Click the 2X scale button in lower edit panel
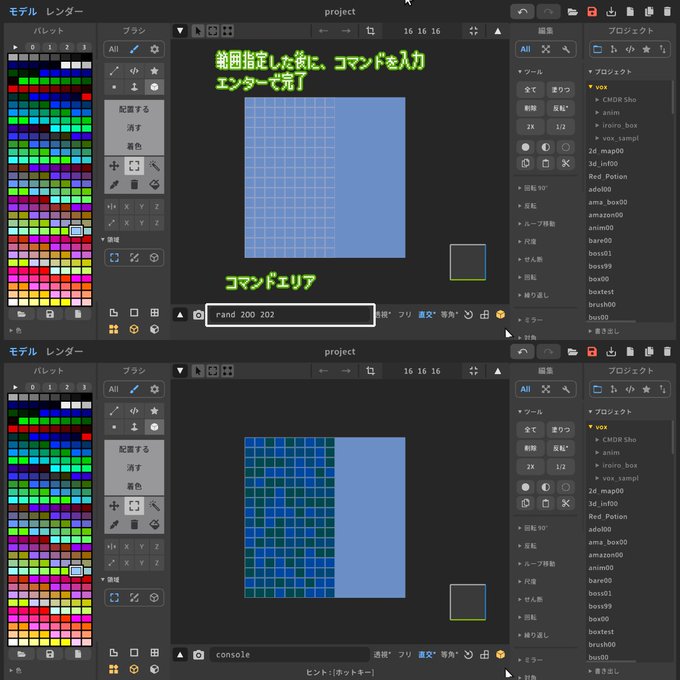The height and width of the screenshot is (680, 680). [530, 466]
